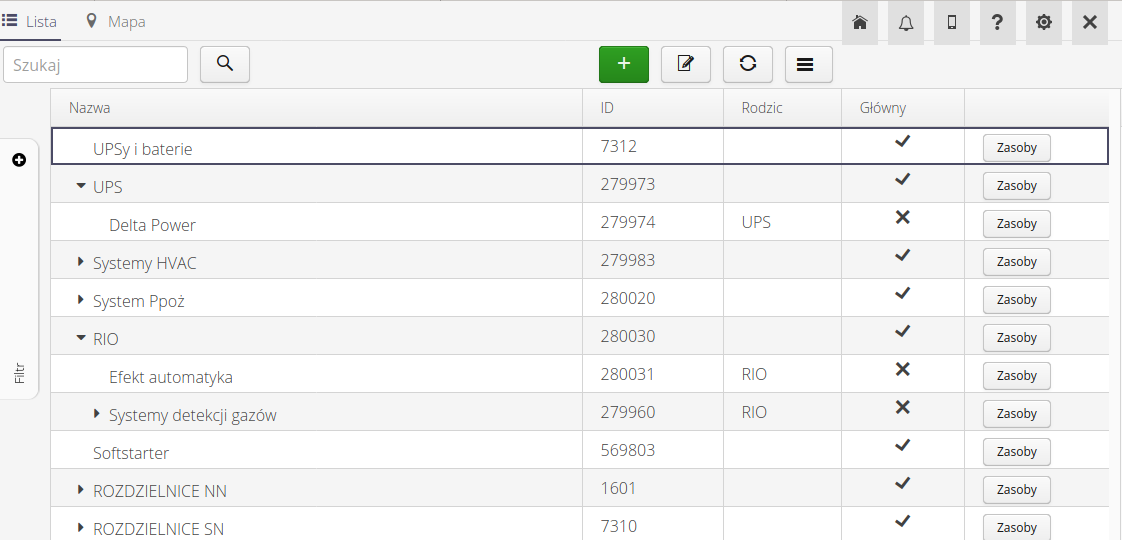Viewport: 1122px width, 540px height.
Task: Click the magnifier search button
Action: tap(225, 64)
